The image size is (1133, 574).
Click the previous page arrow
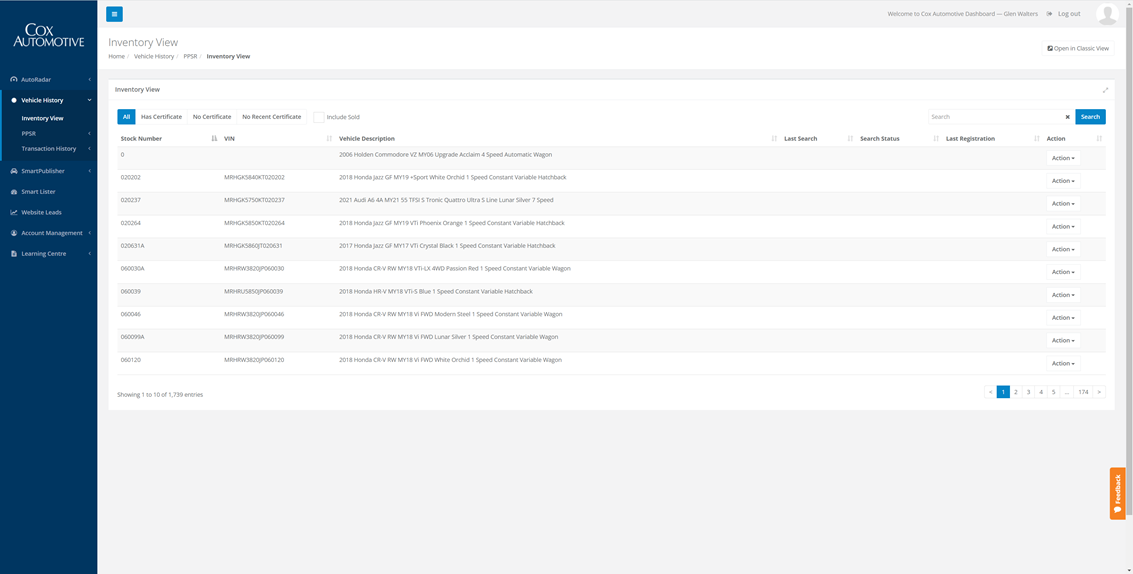pyautogui.click(x=990, y=392)
